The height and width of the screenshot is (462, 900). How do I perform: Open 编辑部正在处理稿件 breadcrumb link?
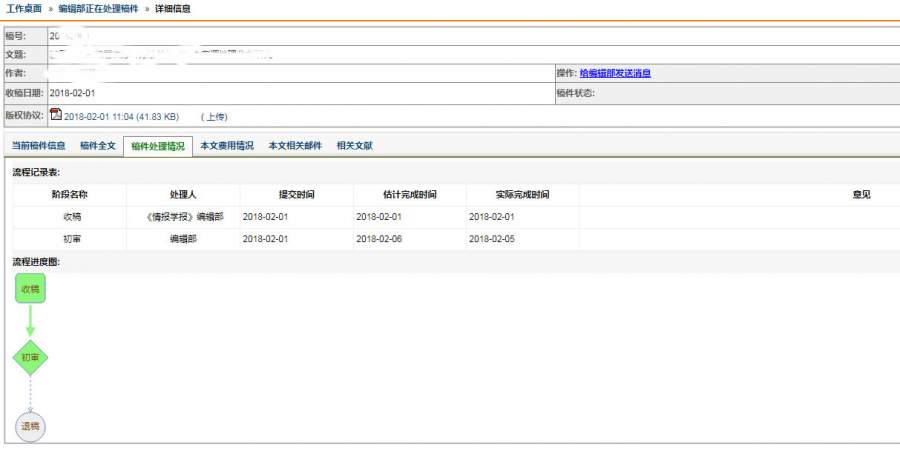[98, 9]
